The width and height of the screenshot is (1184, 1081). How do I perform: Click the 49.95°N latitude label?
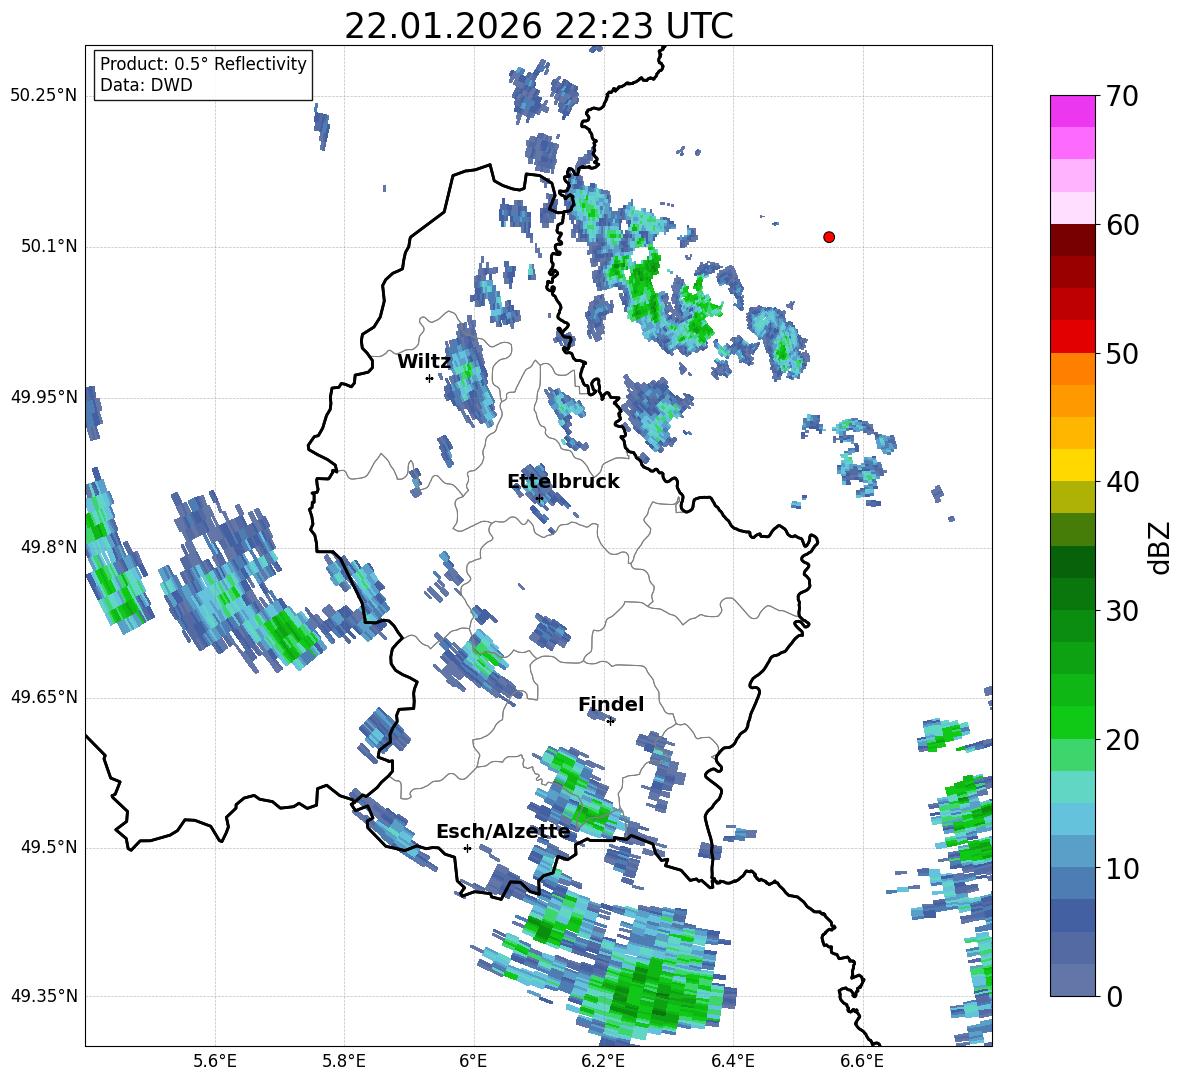(x=44, y=397)
